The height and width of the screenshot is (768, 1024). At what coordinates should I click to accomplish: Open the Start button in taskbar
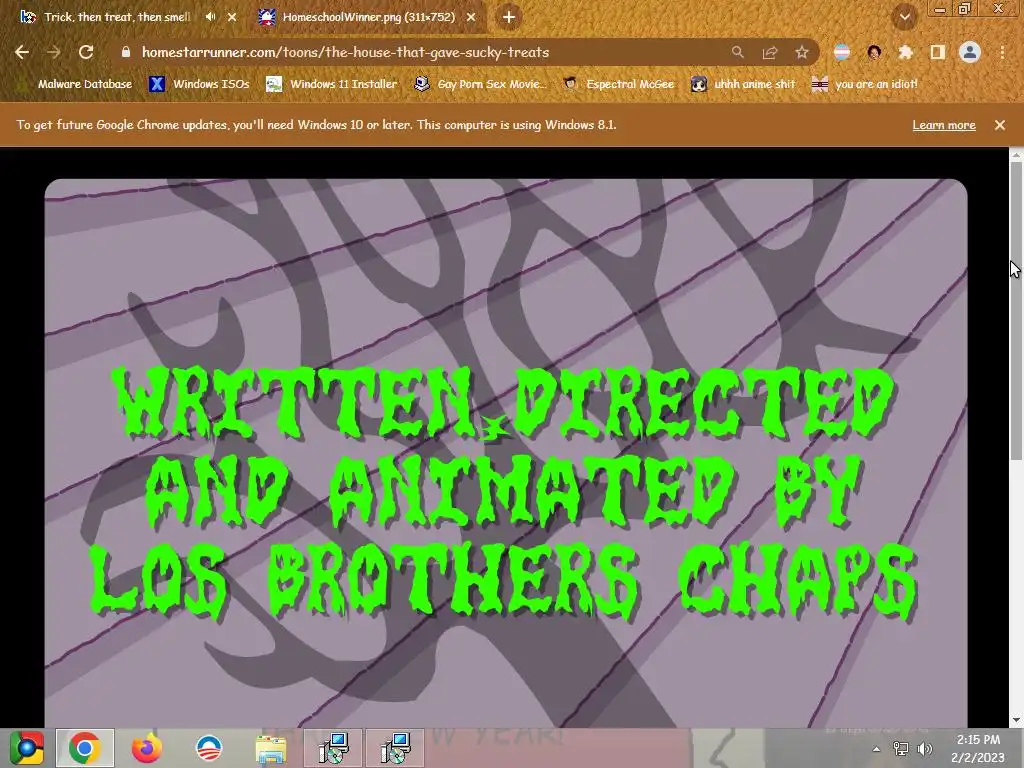[27, 748]
